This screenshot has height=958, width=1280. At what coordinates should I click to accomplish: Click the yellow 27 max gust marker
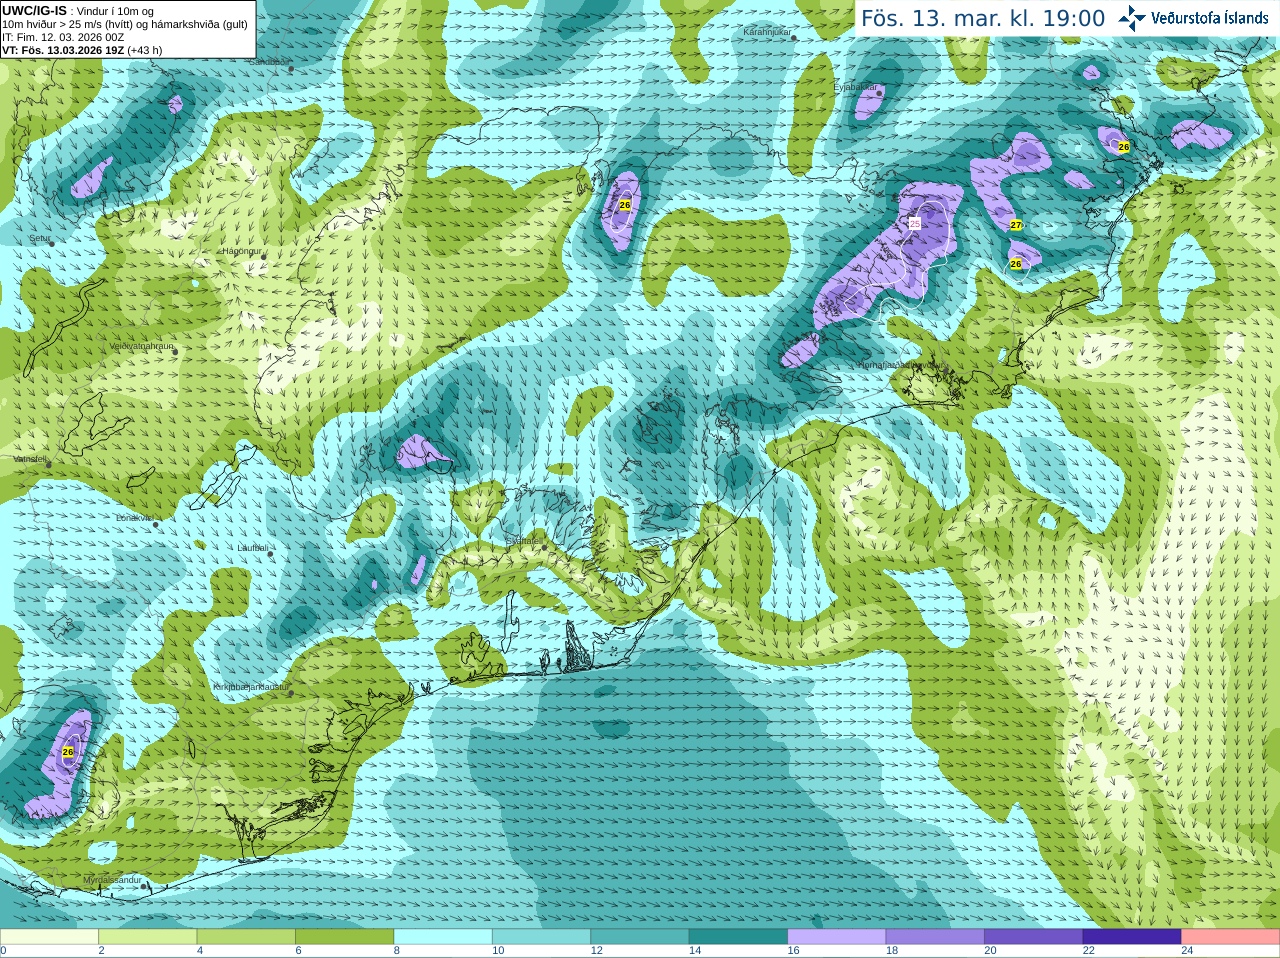(1016, 225)
